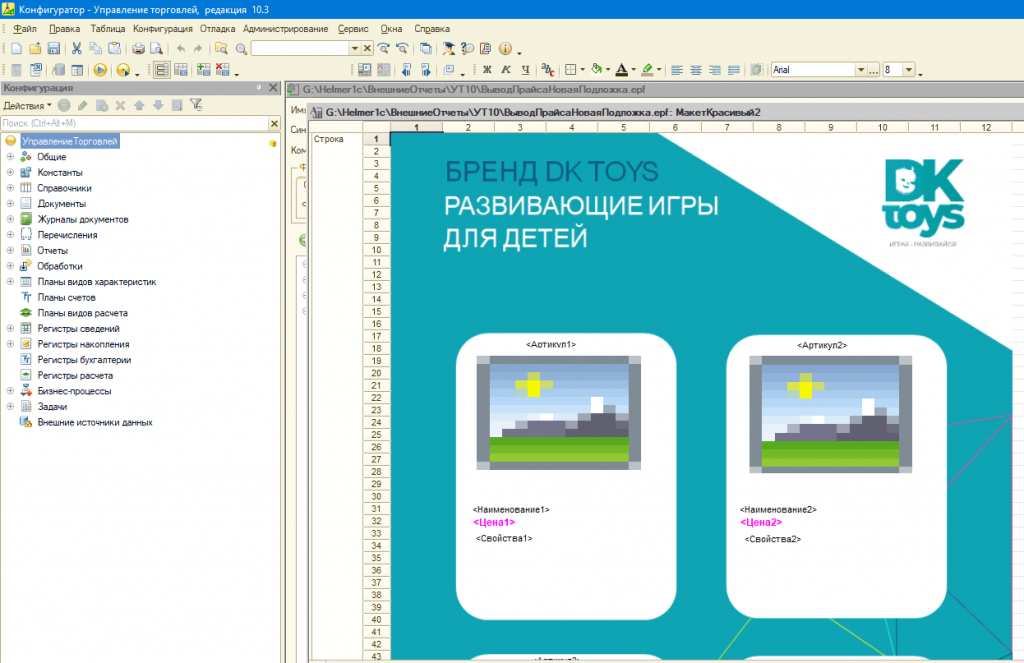The height and width of the screenshot is (663, 1024).
Task: Open the Отладка menu
Action: [x=217, y=29]
